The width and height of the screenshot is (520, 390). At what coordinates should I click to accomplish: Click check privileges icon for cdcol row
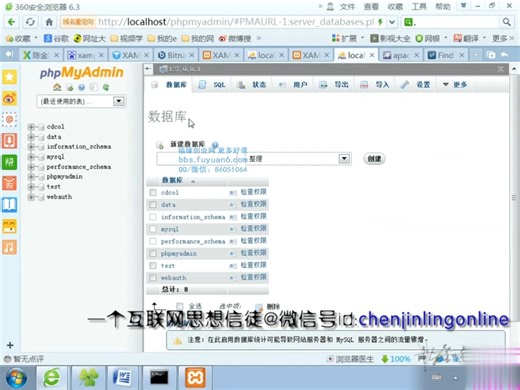click(233, 192)
